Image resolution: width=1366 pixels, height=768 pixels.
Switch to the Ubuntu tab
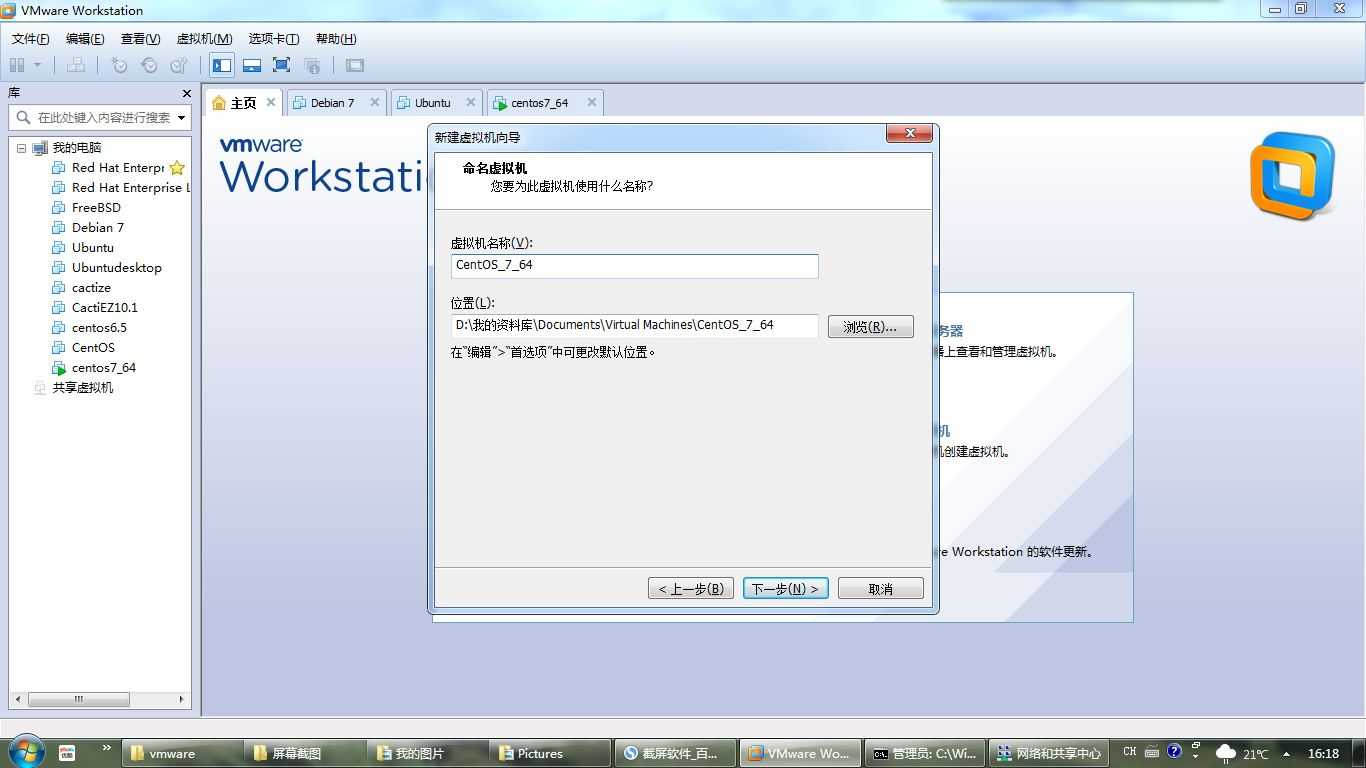[433, 103]
